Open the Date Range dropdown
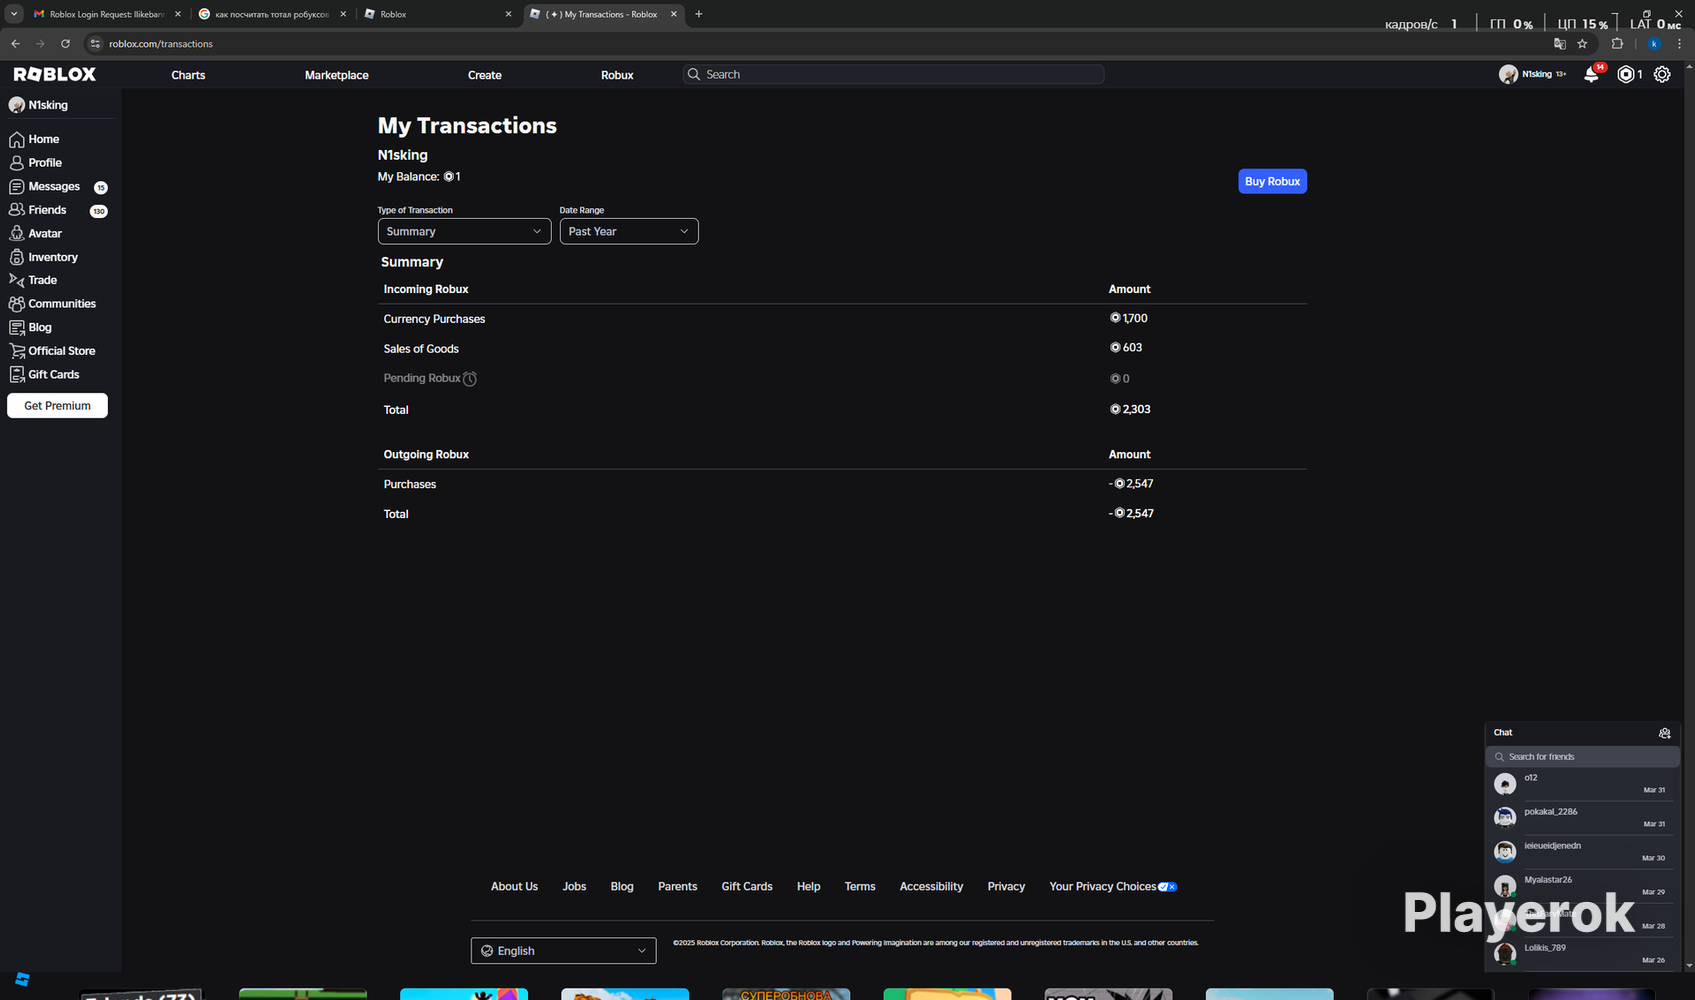 (629, 231)
